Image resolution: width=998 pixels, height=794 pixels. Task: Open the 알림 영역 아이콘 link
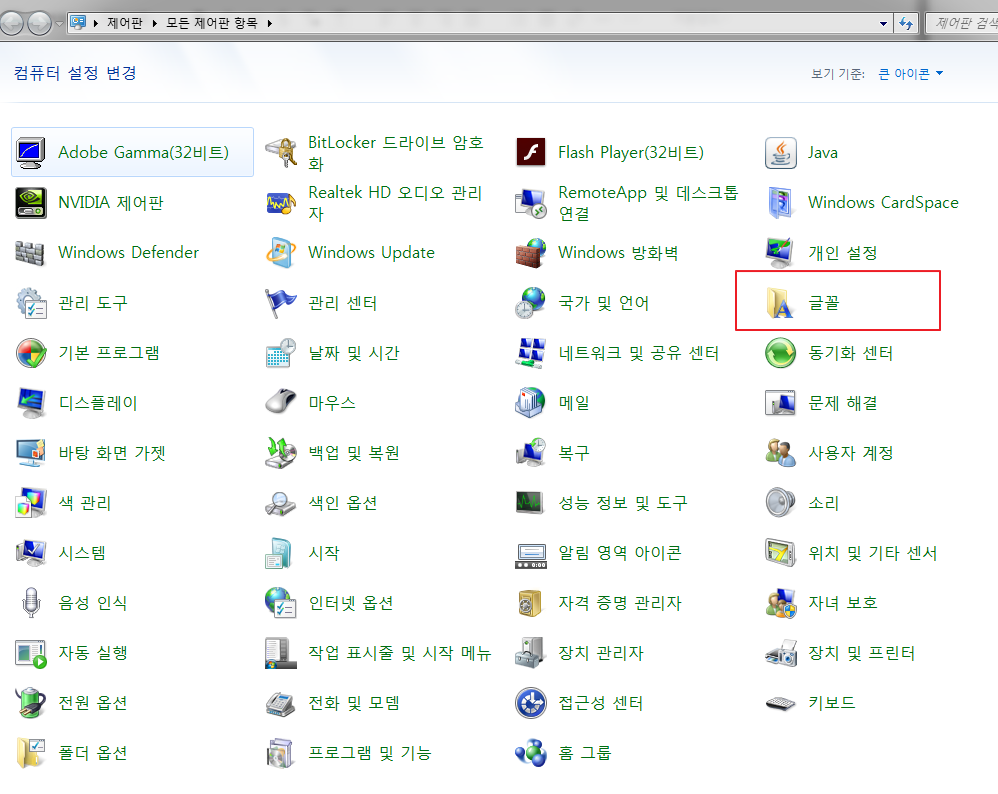[620, 553]
